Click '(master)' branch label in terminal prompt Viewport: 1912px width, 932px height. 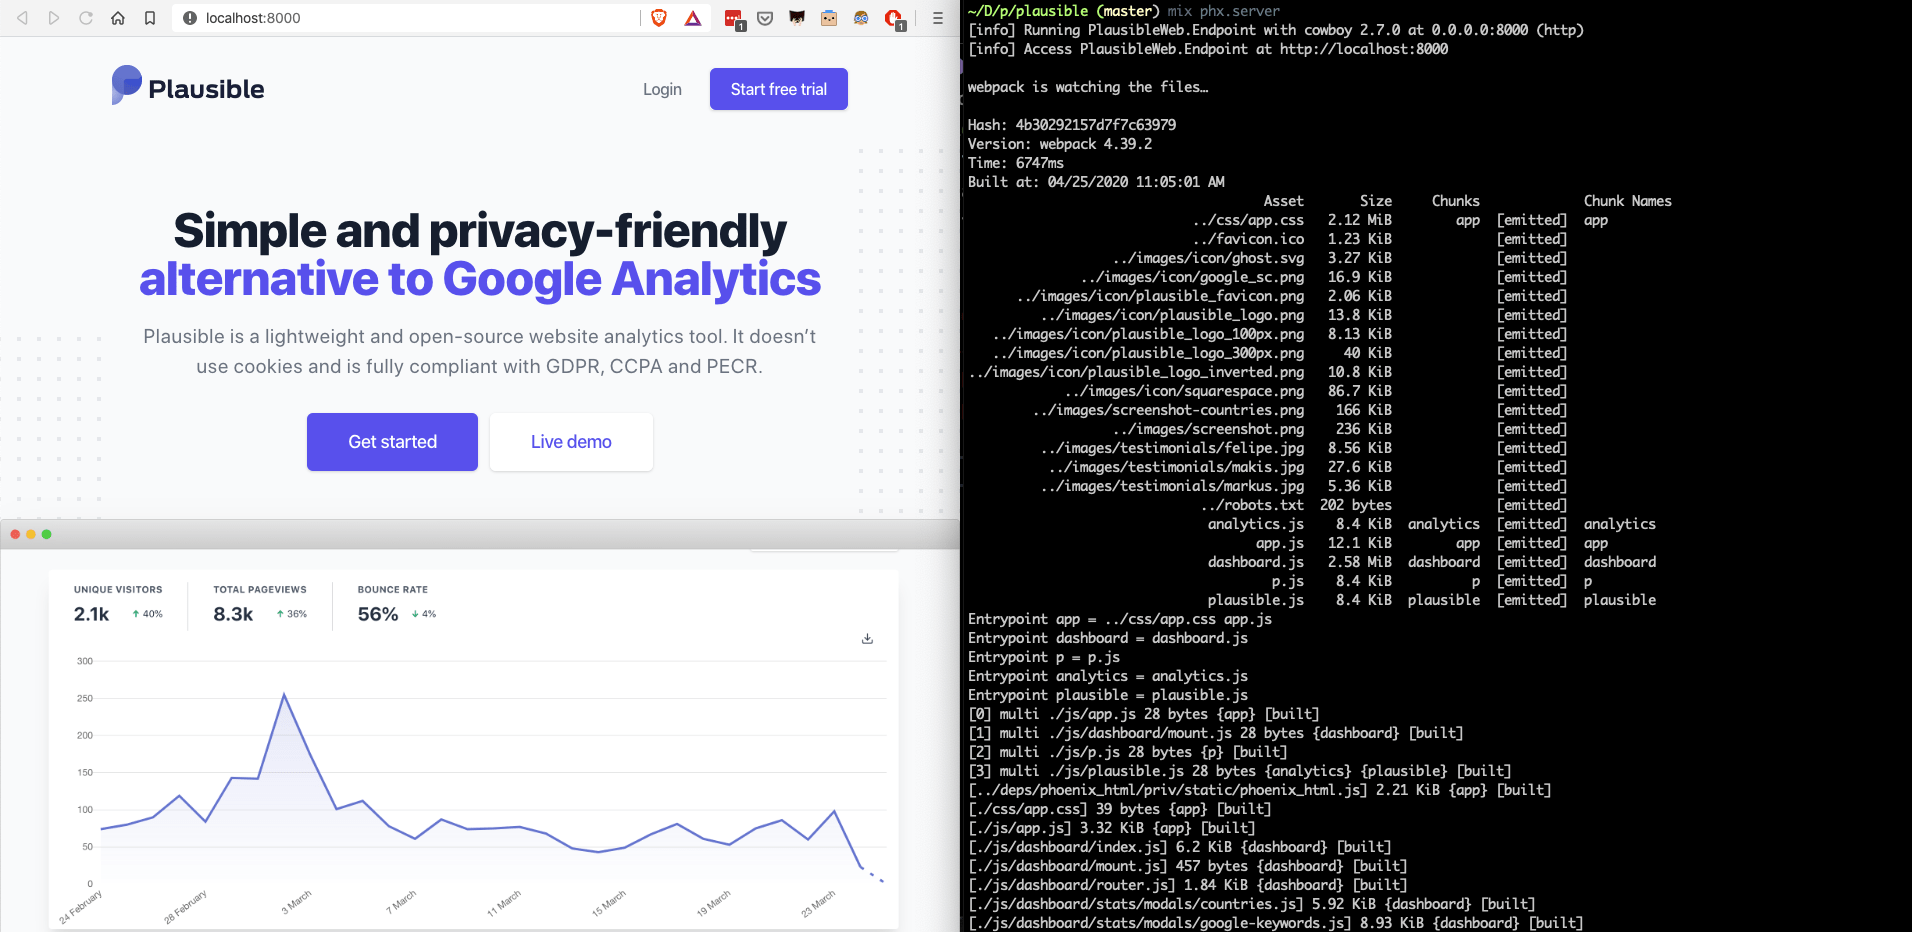tap(1128, 11)
